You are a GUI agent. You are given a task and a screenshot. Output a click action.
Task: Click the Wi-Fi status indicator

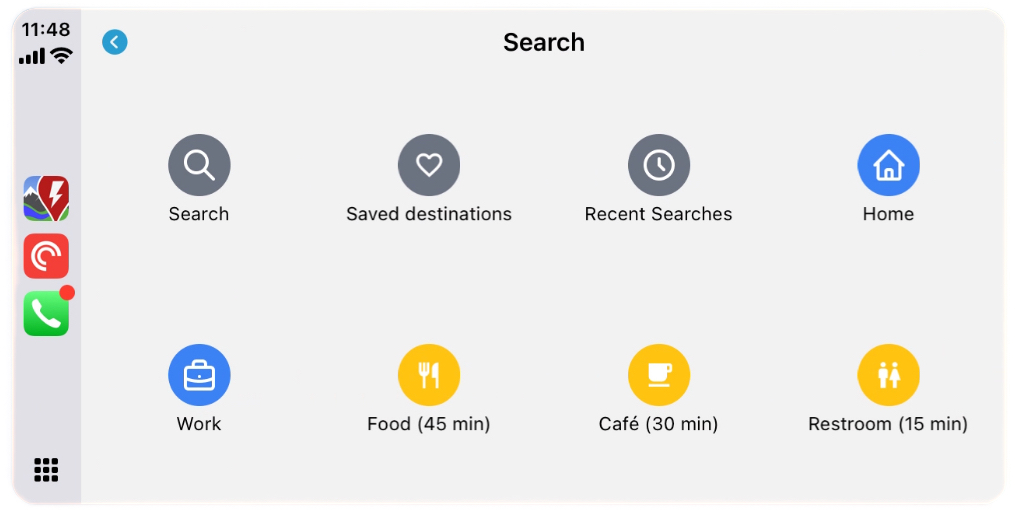pyautogui.click(x=62, y=56)
